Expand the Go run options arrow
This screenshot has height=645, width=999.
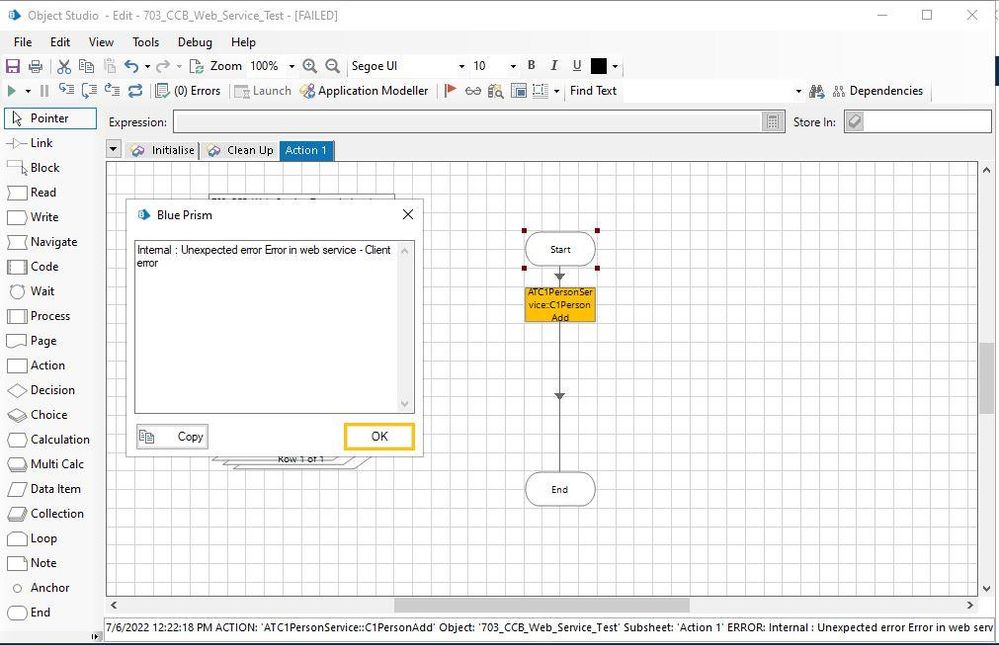pyautogui.click(x=28, y=91)
